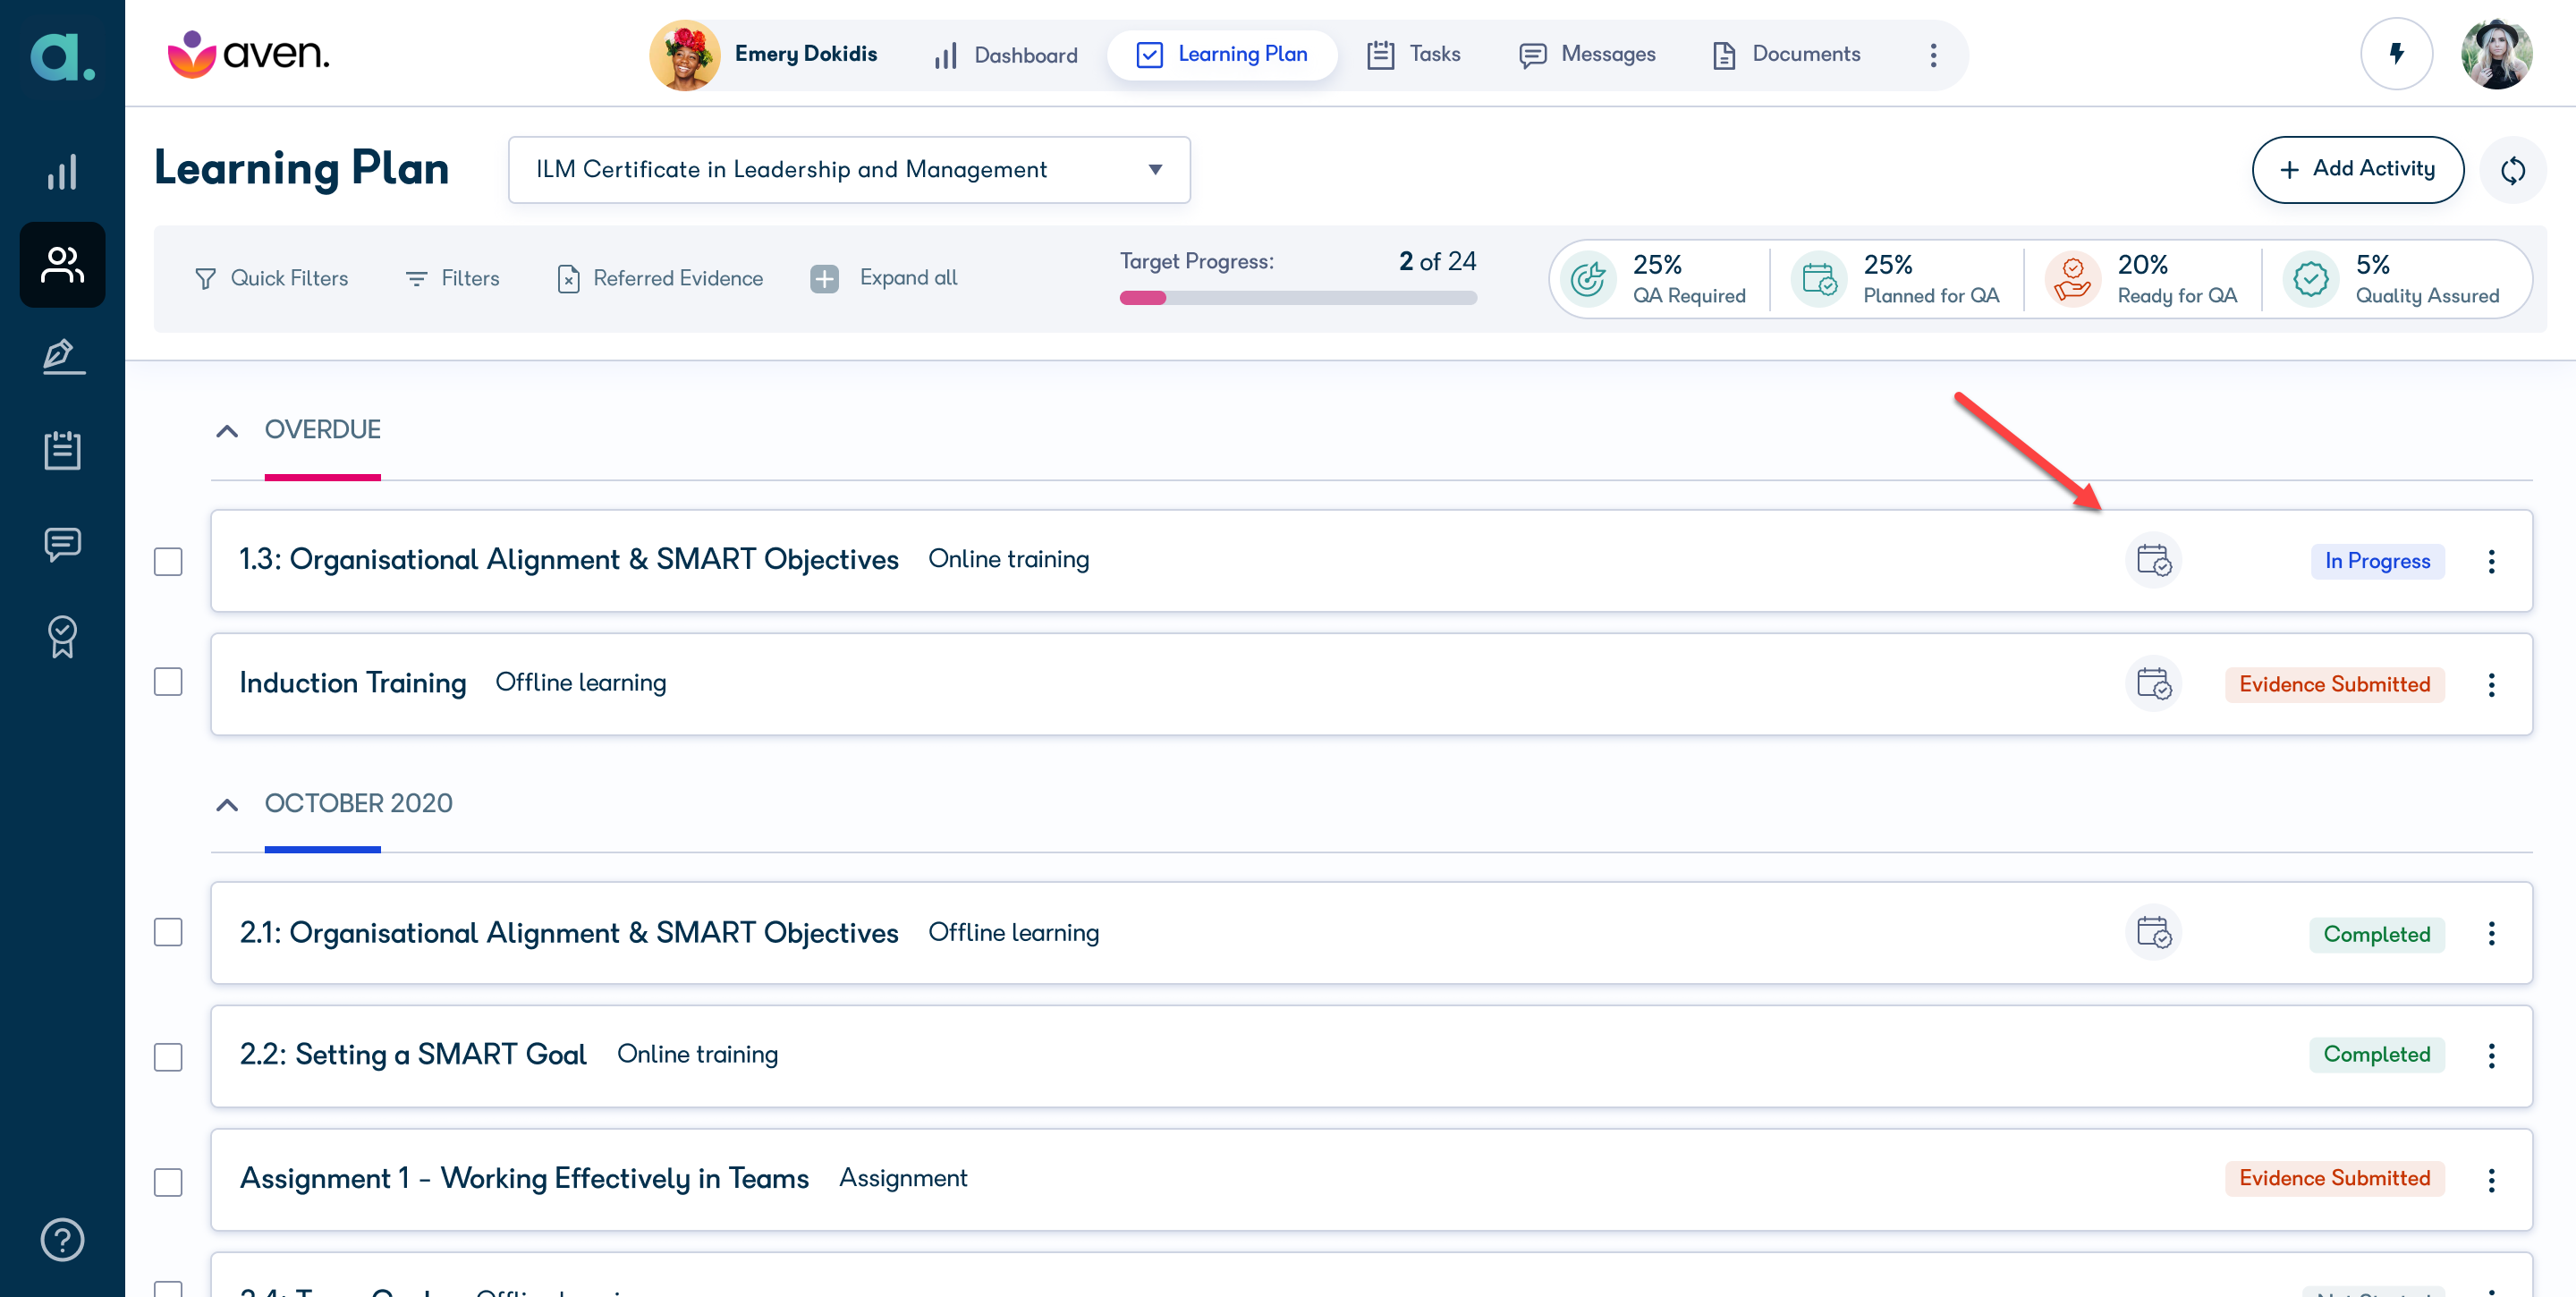Tick checkbox for Assignment 1 Working Effectively
The image size is (2576, 1297).
coord(168,1182)
